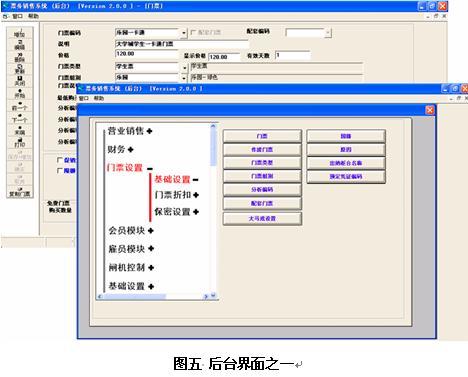The height and width of the screenshot is (377, 468).
Task: Click tree list scroll-right arrow
Action: (x=206, y=296)
